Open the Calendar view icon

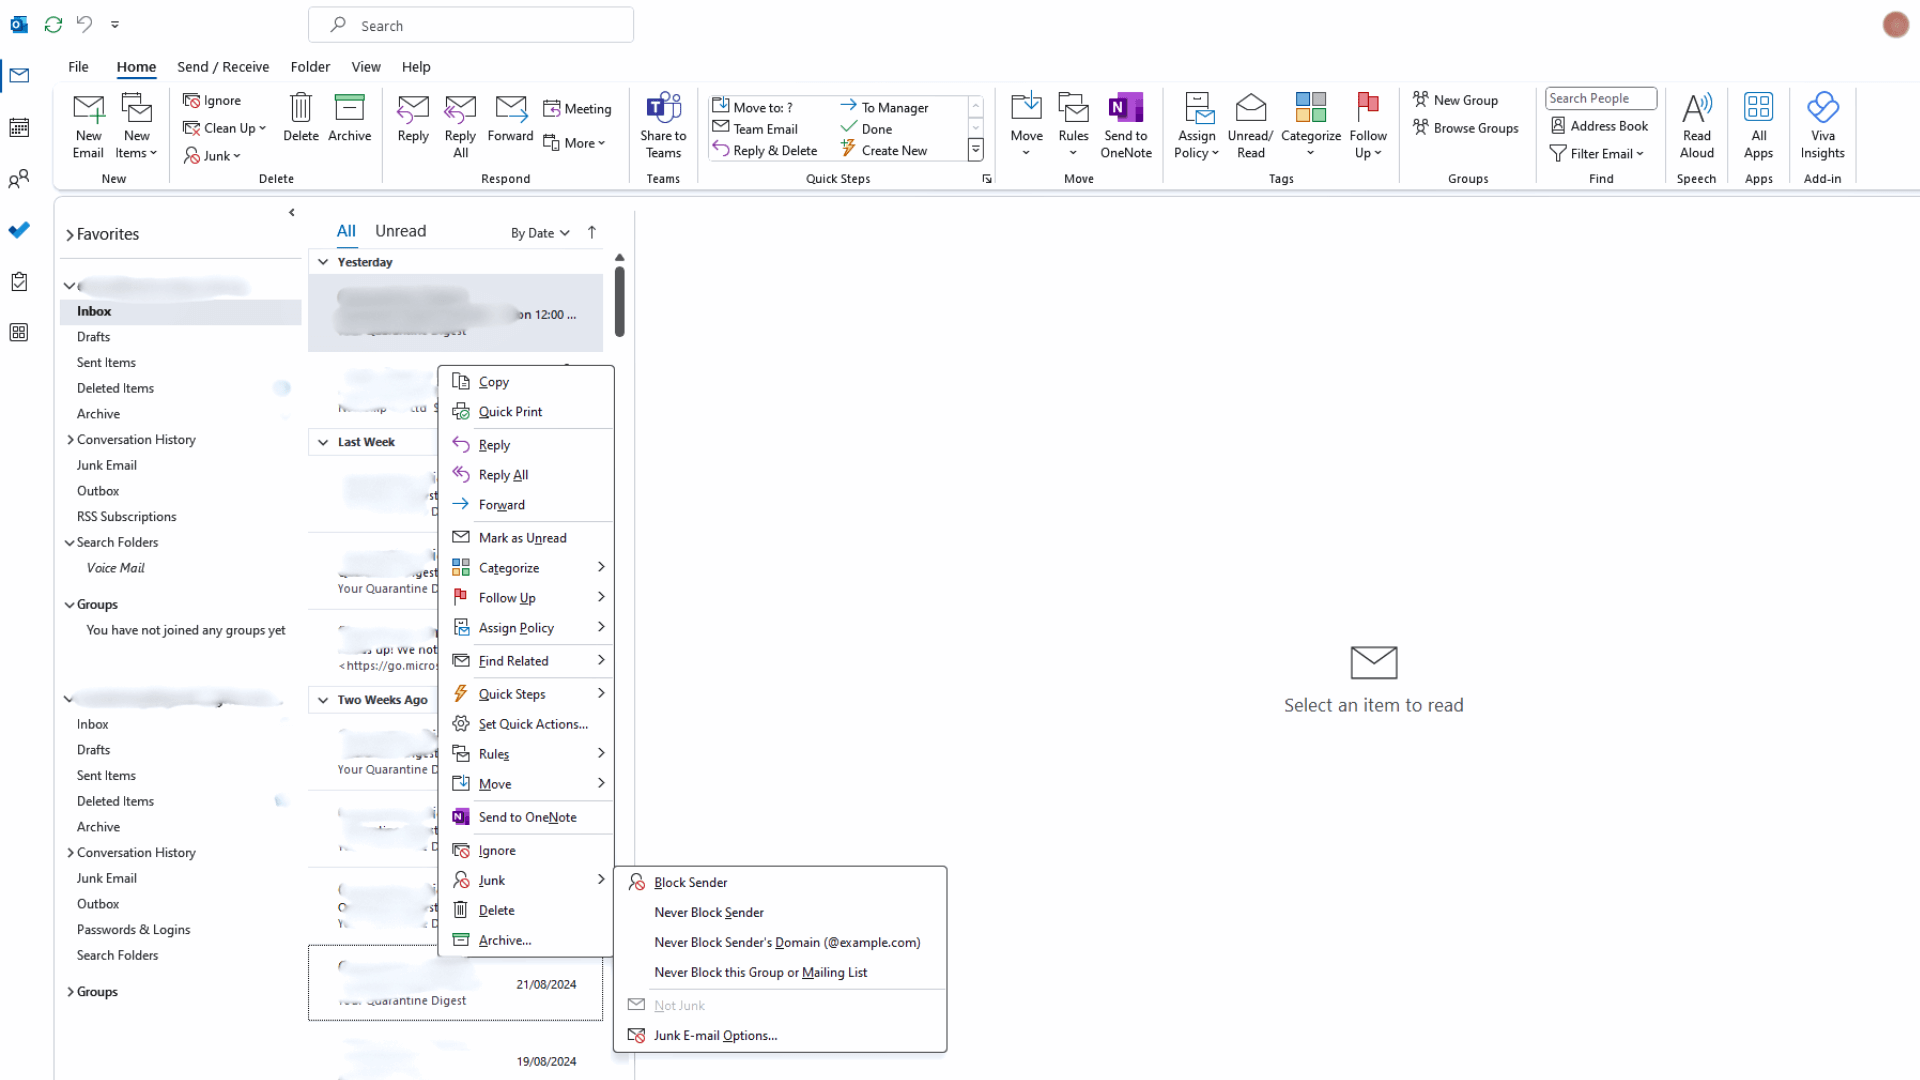19,127
